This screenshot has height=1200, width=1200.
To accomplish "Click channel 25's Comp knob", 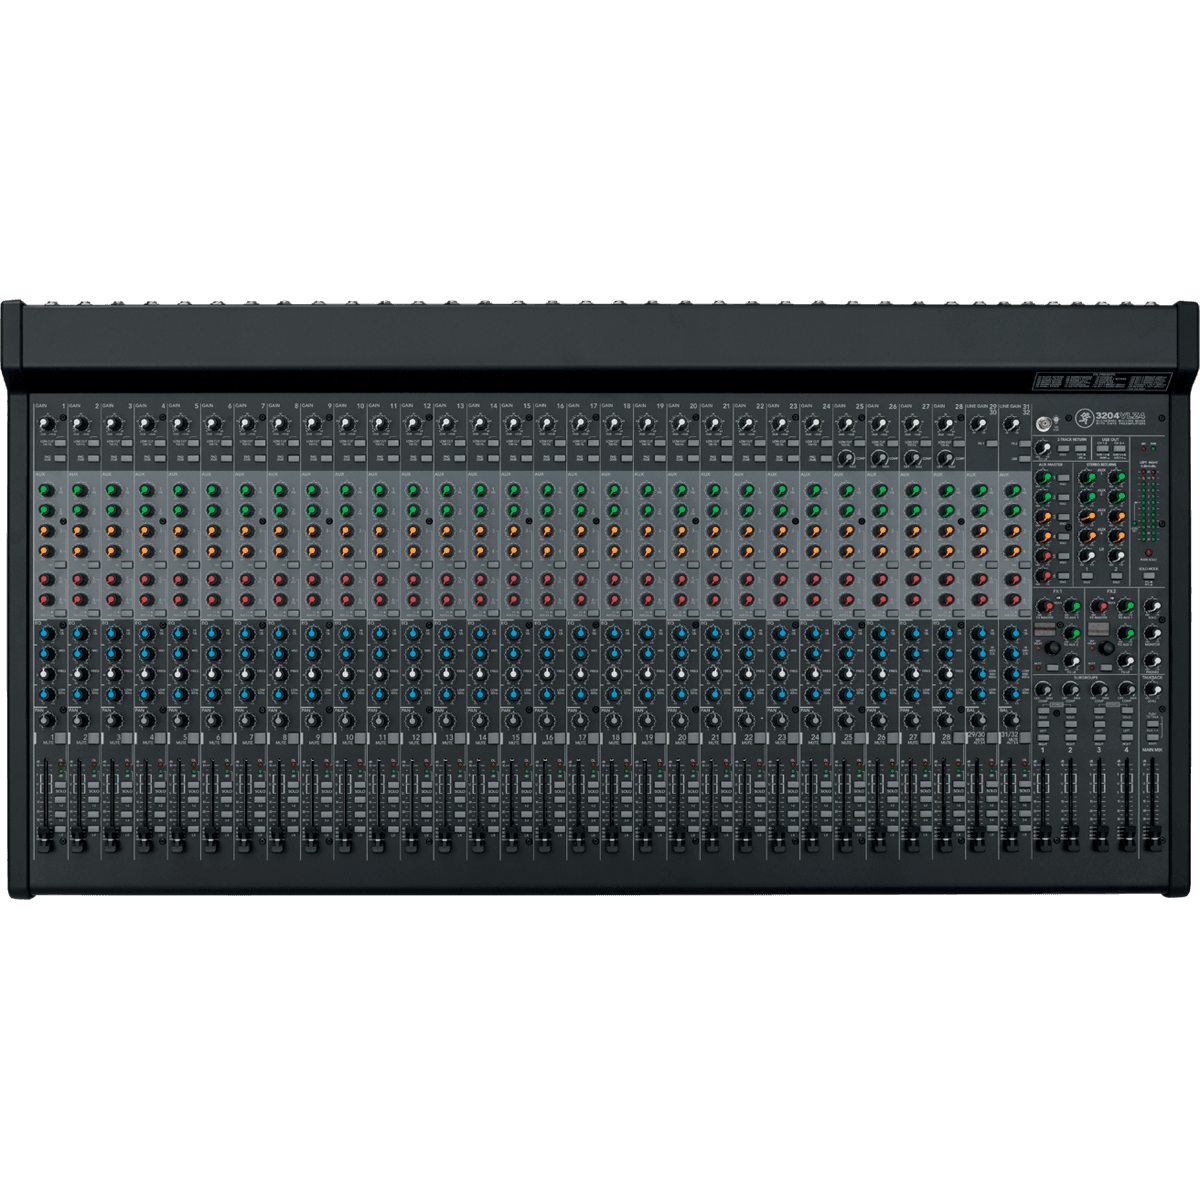I will (x=846, y=458).
